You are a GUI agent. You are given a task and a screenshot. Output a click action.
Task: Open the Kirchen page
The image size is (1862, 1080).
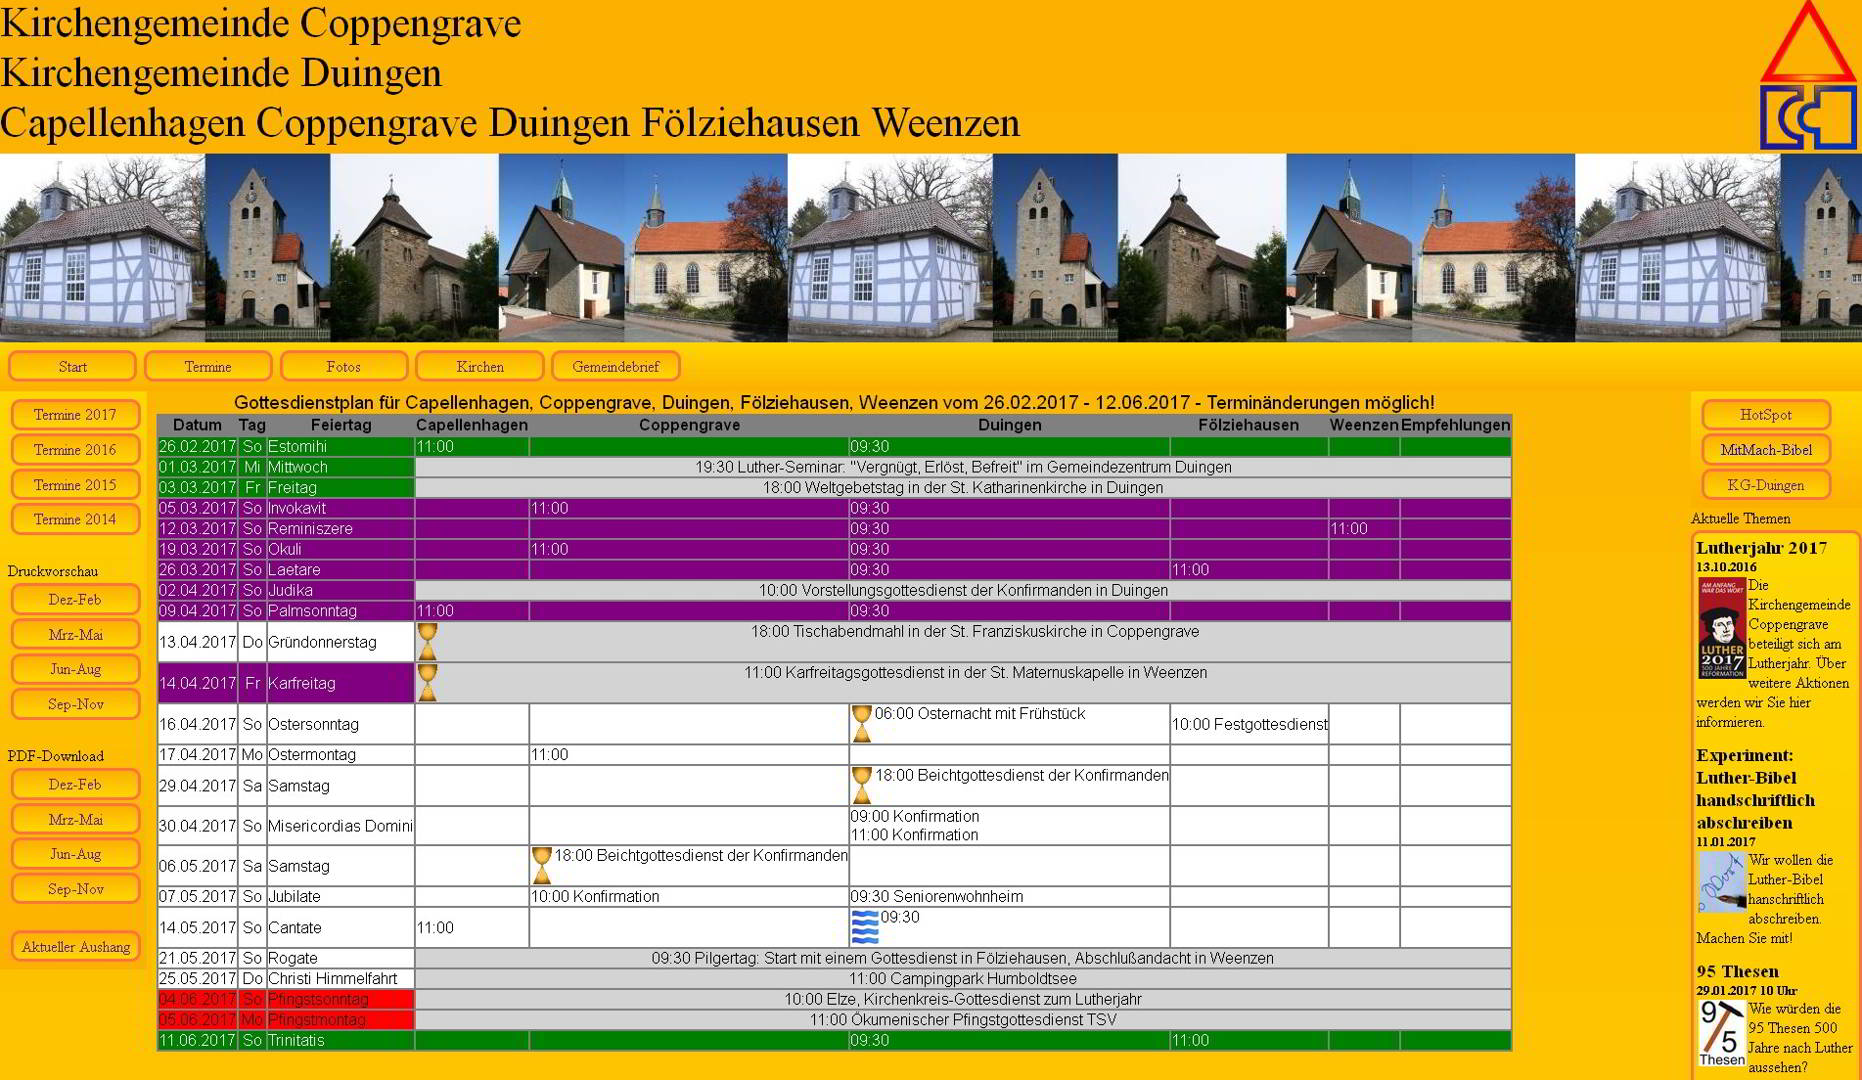coord(479,366)
